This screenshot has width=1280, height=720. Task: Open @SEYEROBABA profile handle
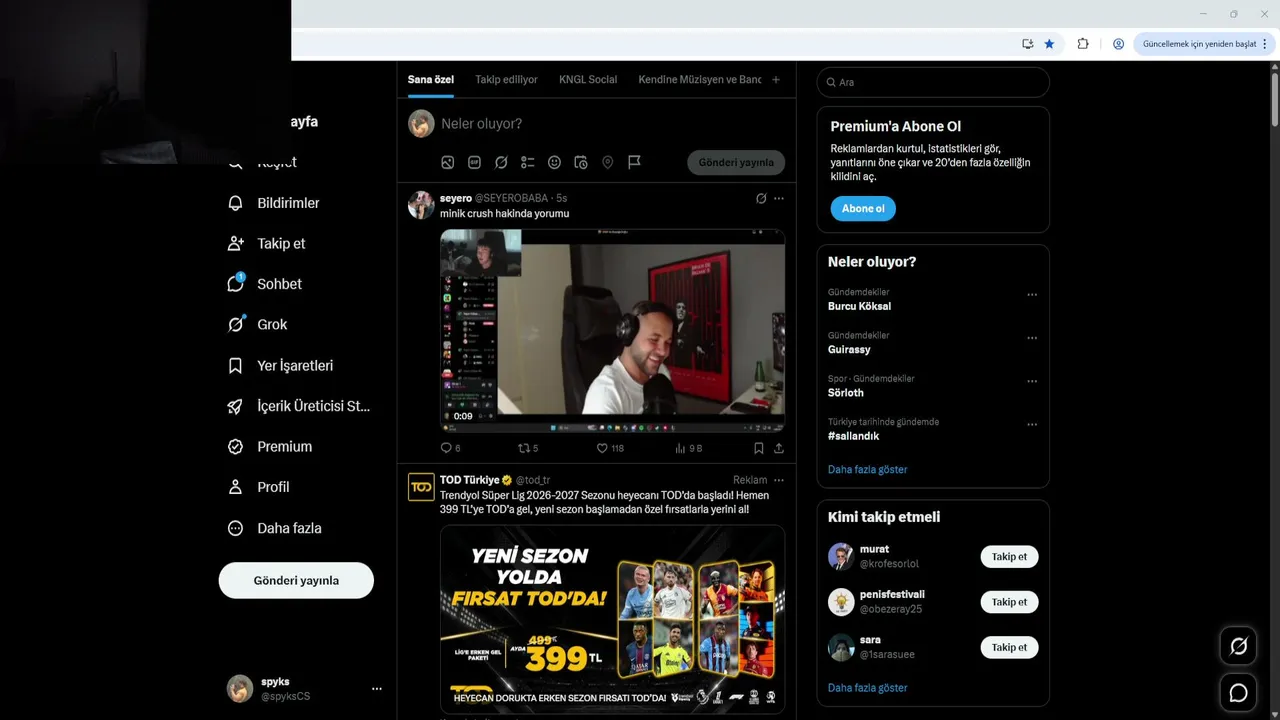click(513, 198)
